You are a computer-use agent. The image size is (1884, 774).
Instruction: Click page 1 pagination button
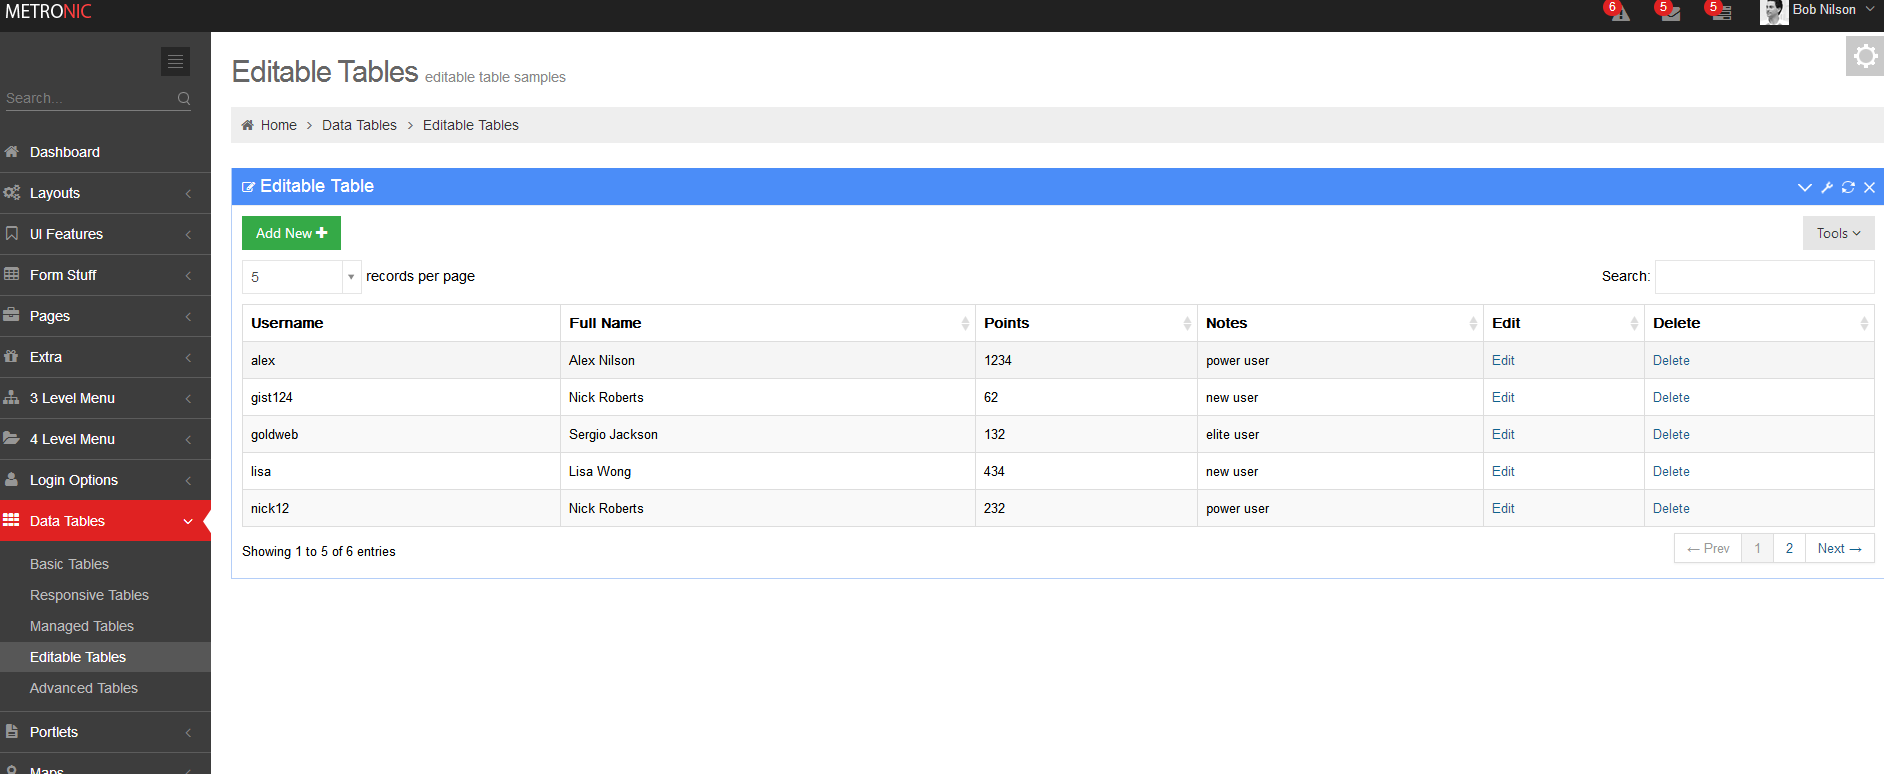pos(1757,548)
